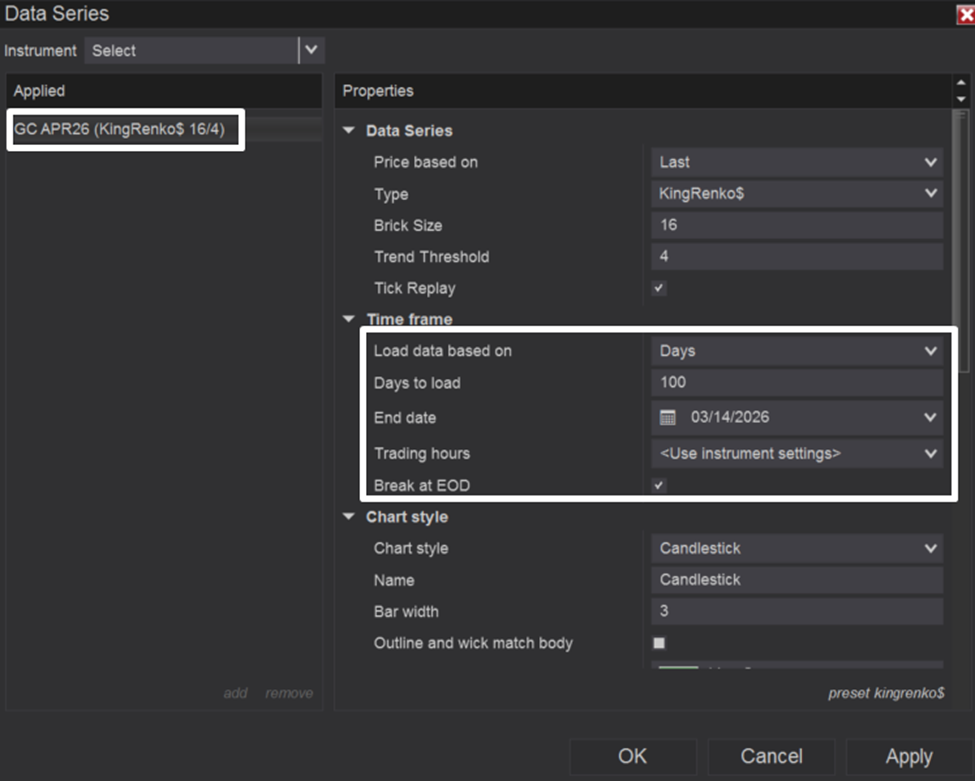Click the remove link
This screenshot has height=781, width=975.
289,693
